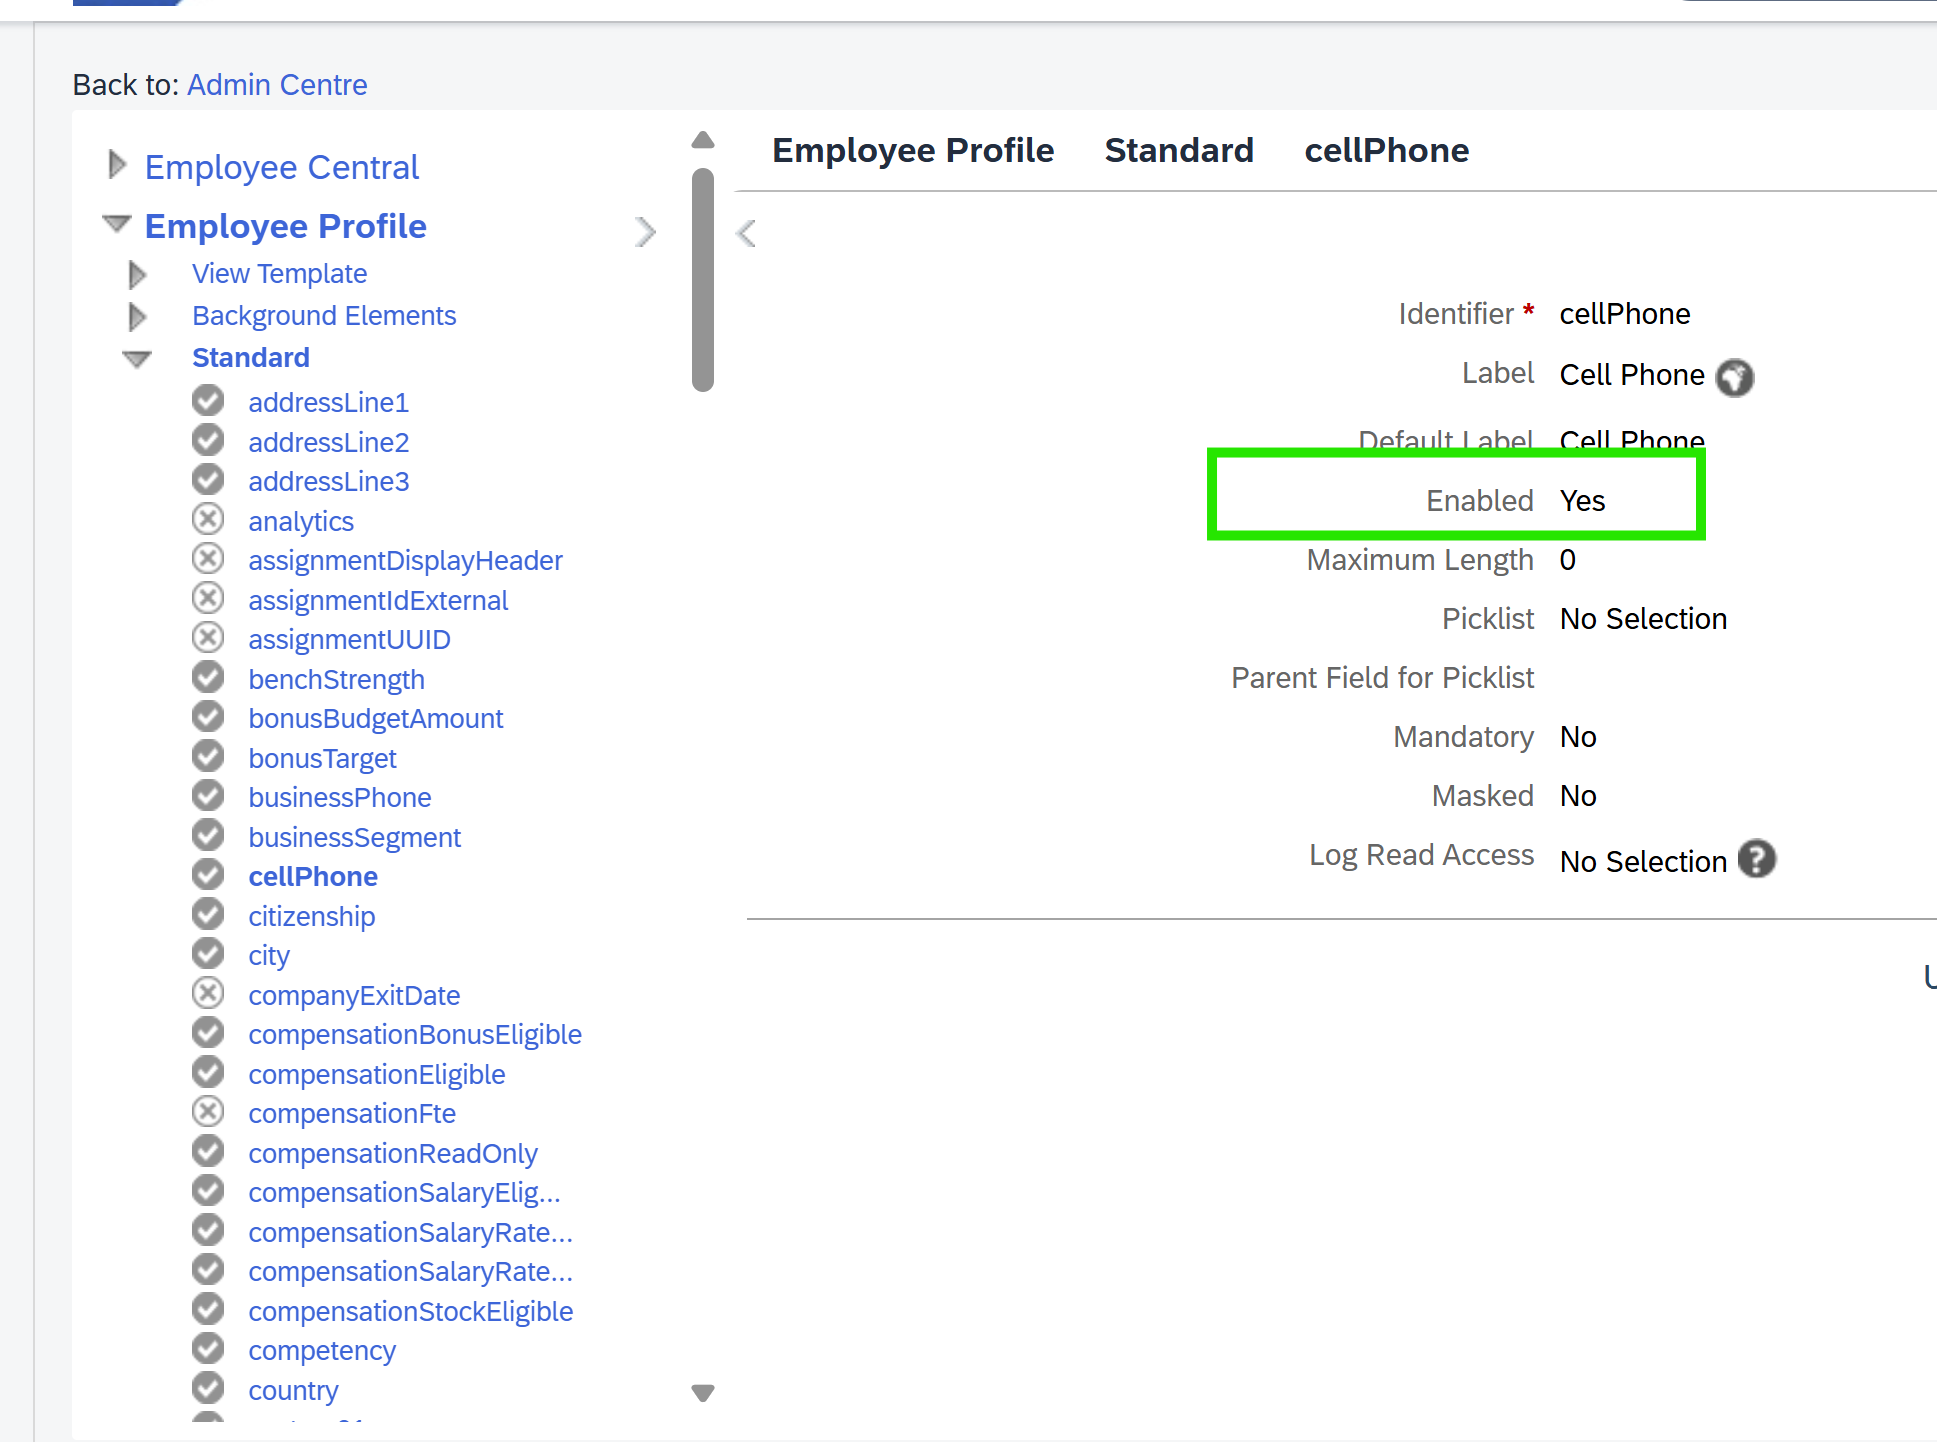Select the Standard tree item
The image size is (1937, 1442).
click(x=251, y=358)
